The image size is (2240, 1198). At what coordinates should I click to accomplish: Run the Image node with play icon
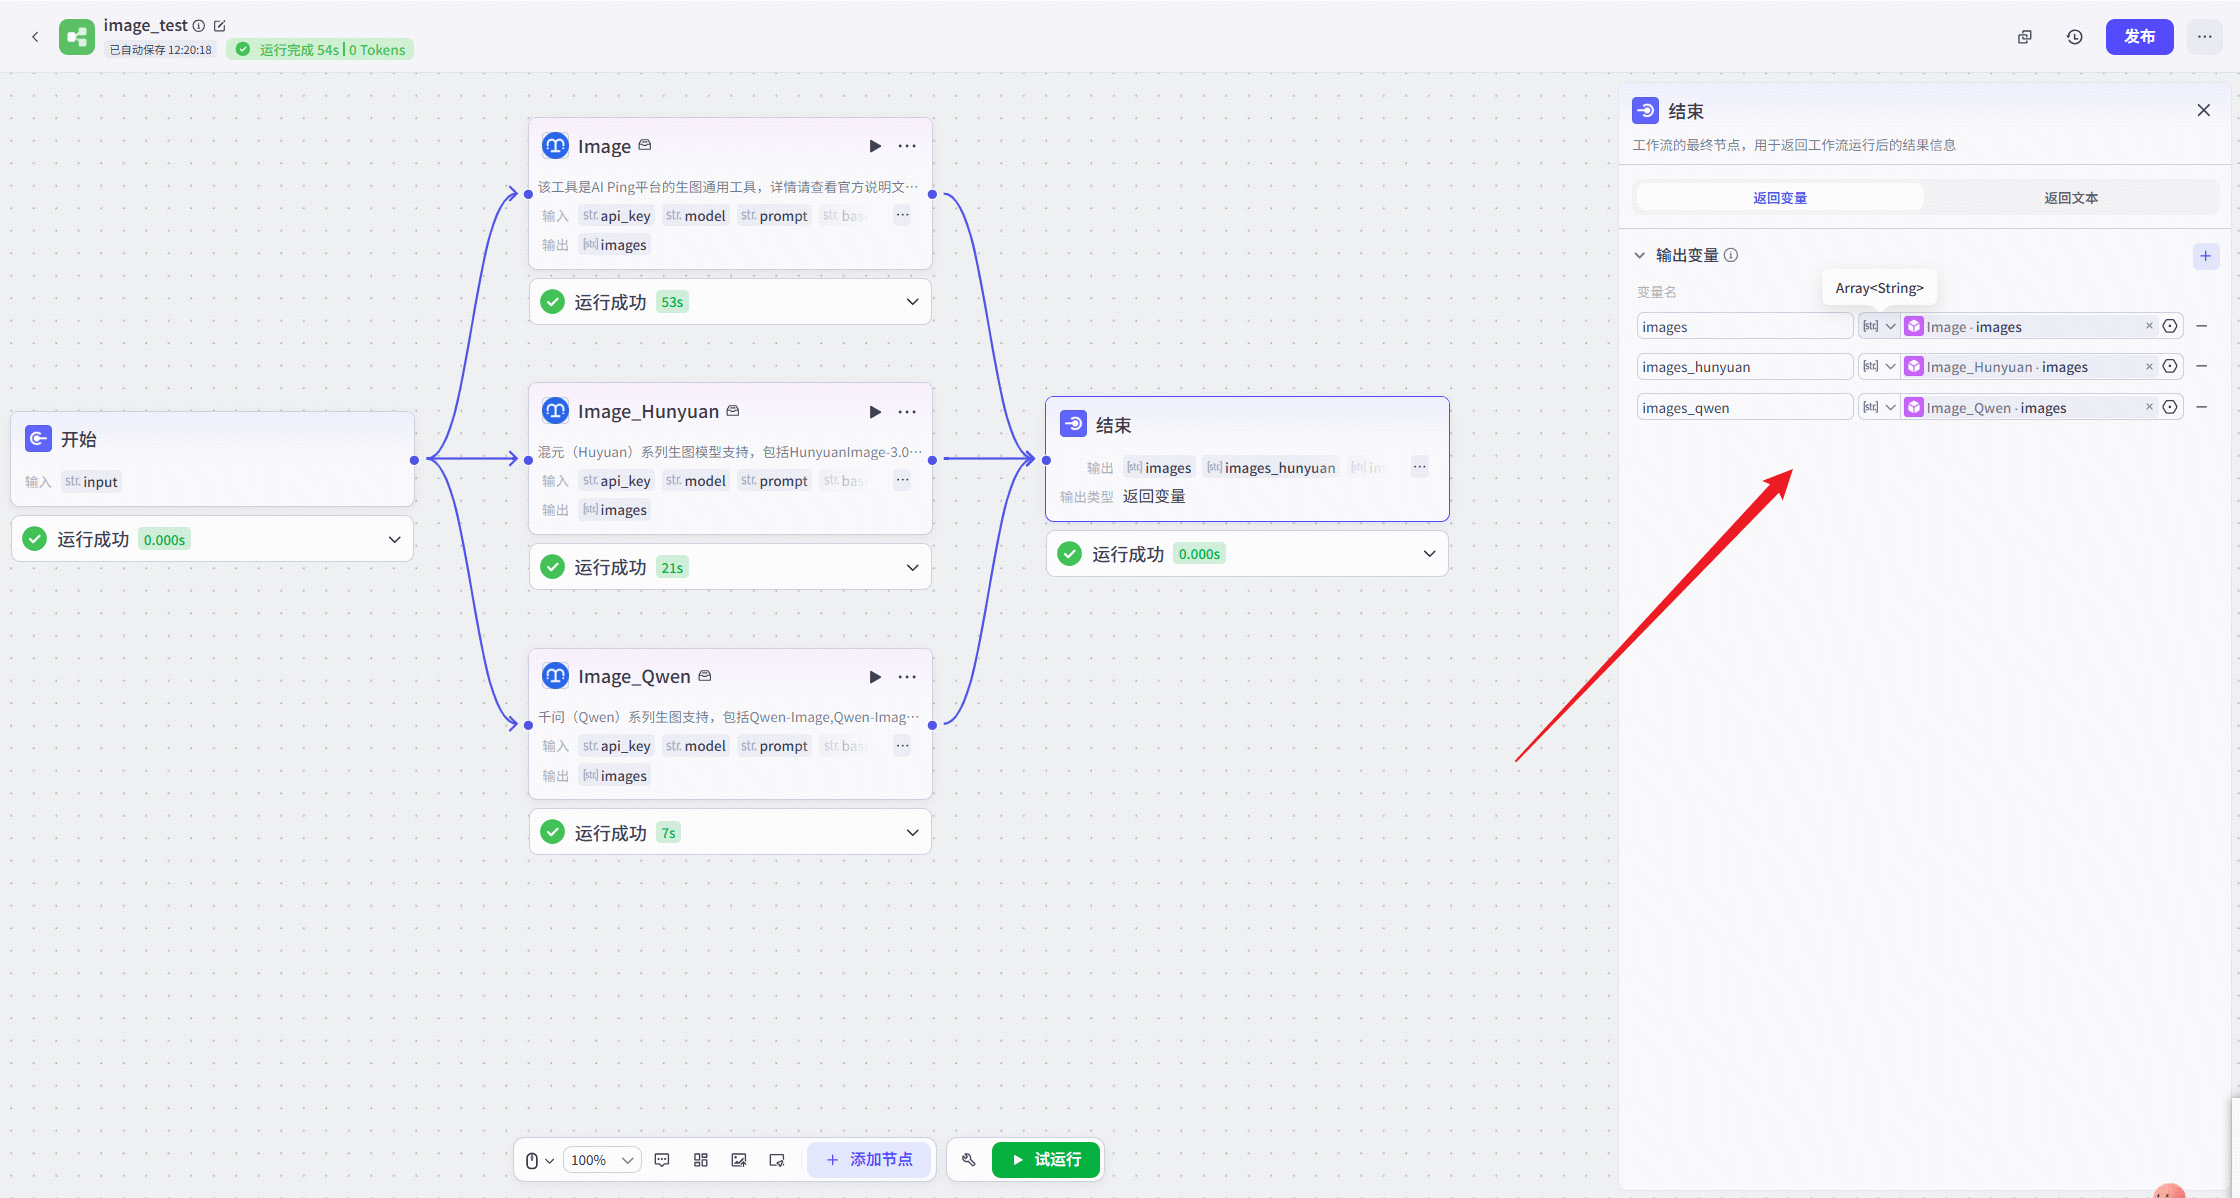(875, 146)
